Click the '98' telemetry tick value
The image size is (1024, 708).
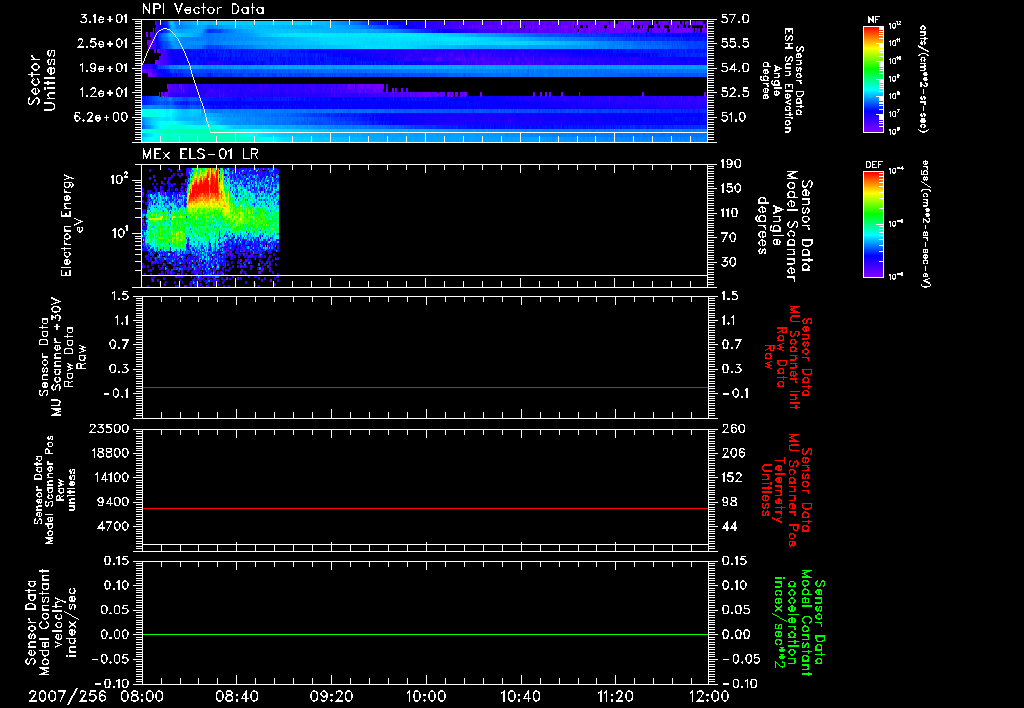[728, 502]
